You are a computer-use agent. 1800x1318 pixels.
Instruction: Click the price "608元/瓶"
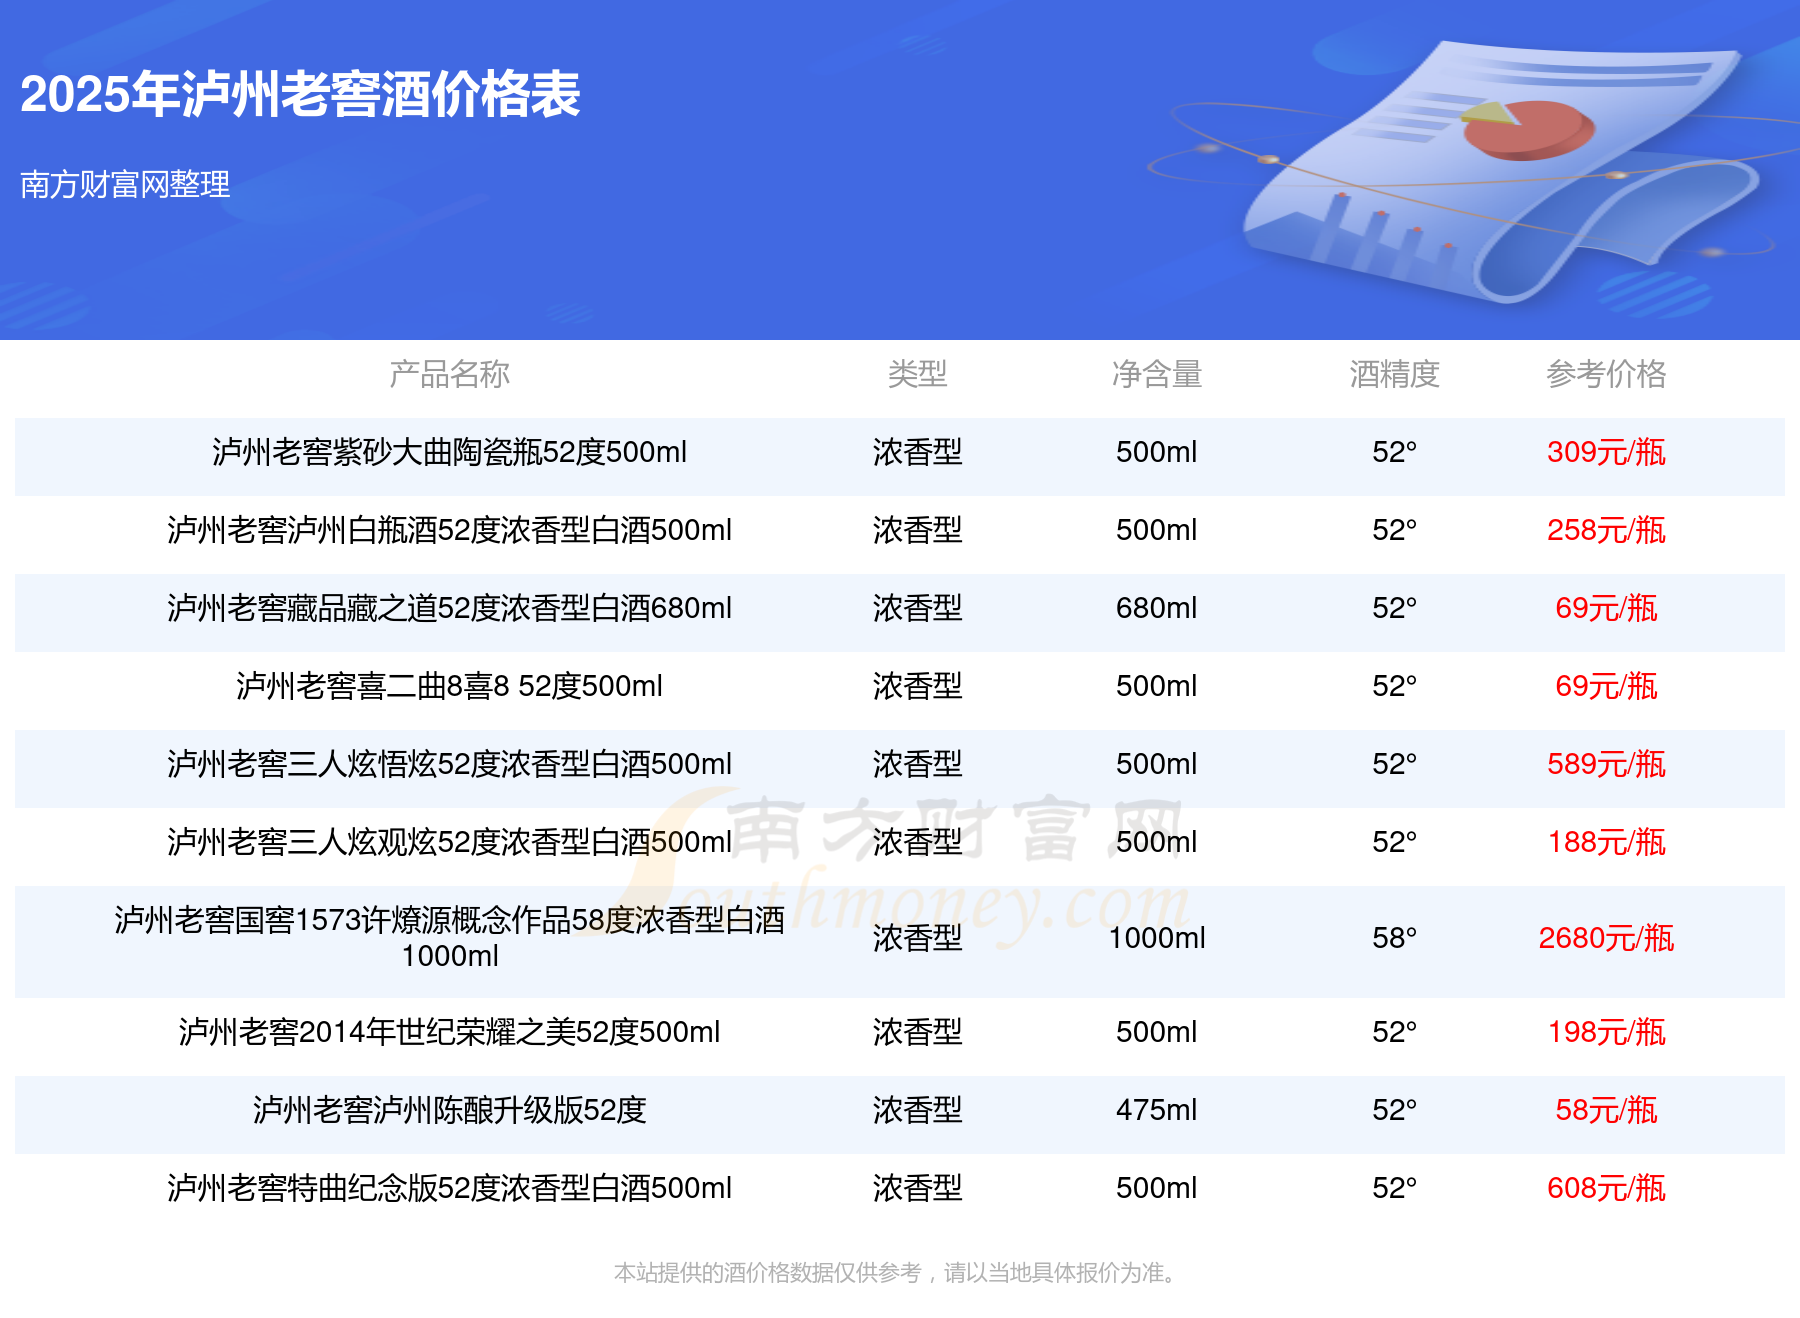pos(1606,1188)
